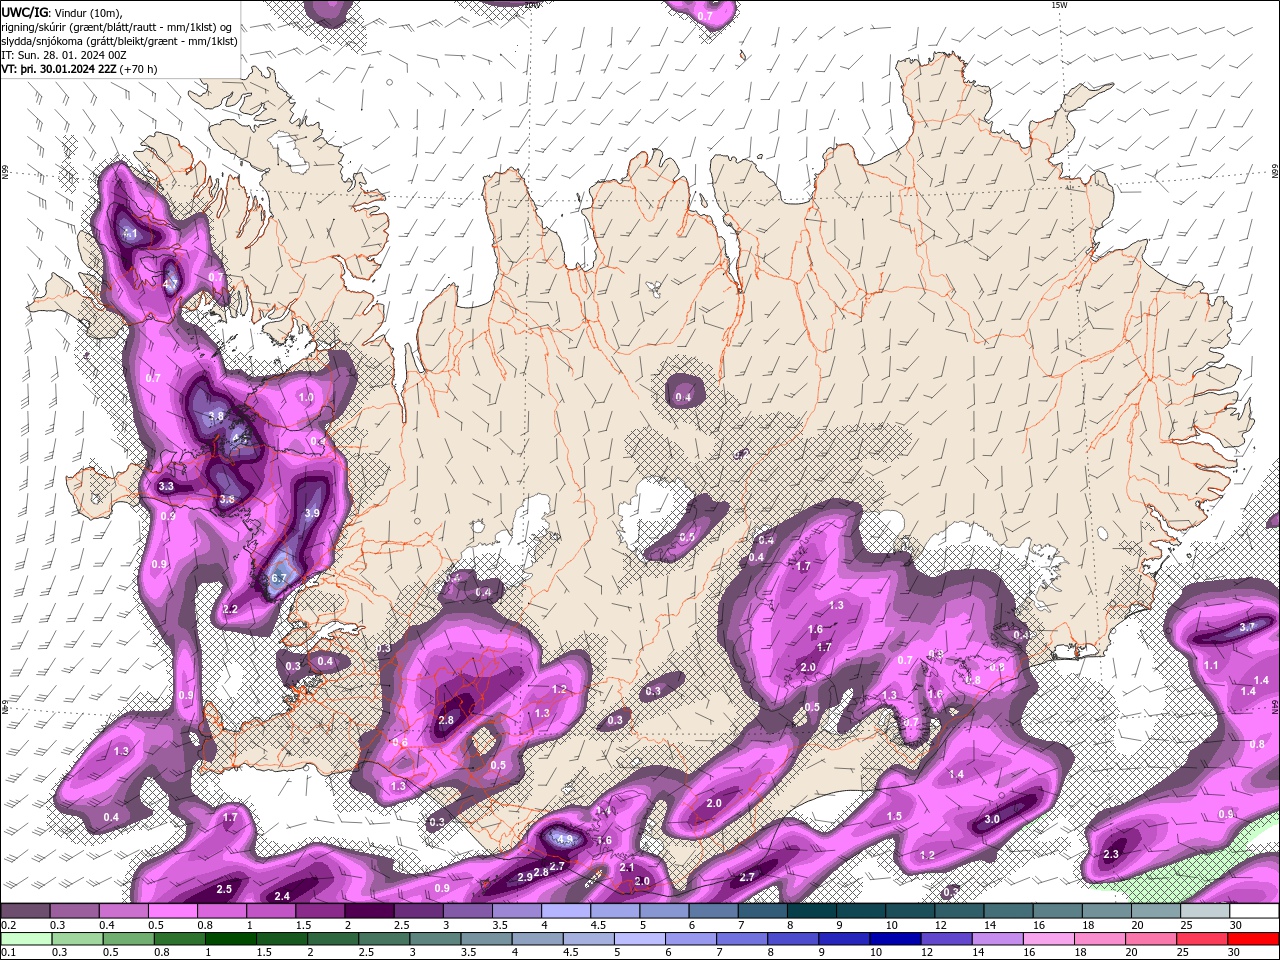
Task: Select the white snow swatch above the 30 label
Action: [x=1253, y=911]
